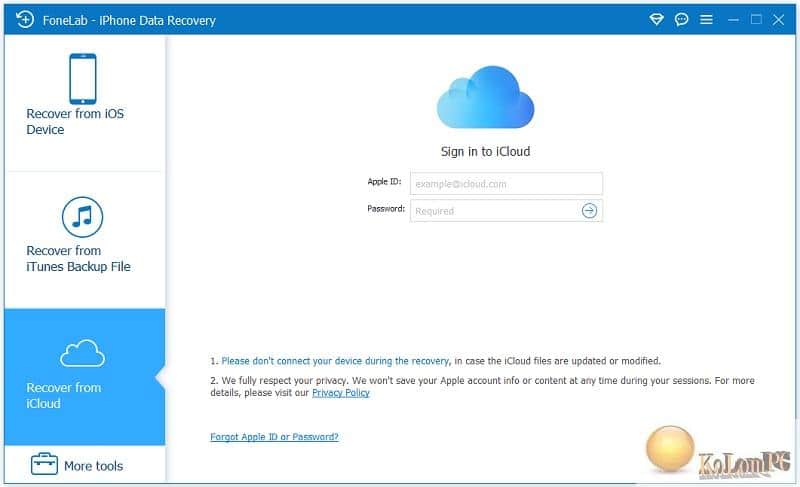
Task: Click the toolbox icon beside More tools
Action: [x=44, y=464]
